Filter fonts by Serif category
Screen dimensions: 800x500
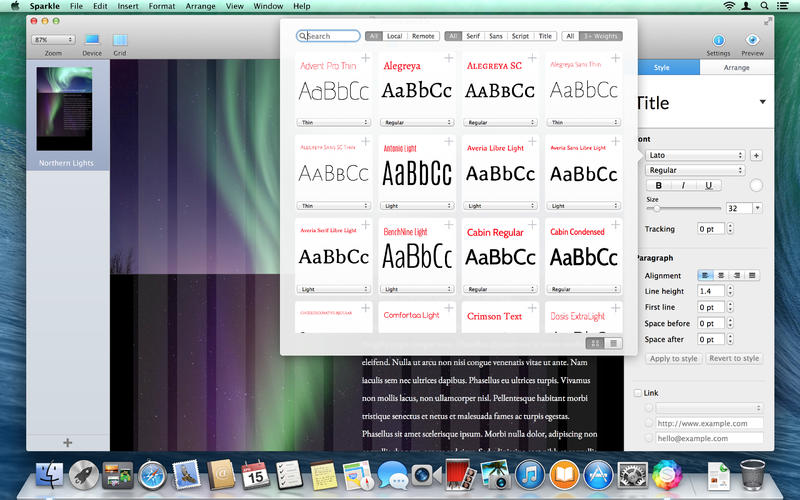point(473,36)
